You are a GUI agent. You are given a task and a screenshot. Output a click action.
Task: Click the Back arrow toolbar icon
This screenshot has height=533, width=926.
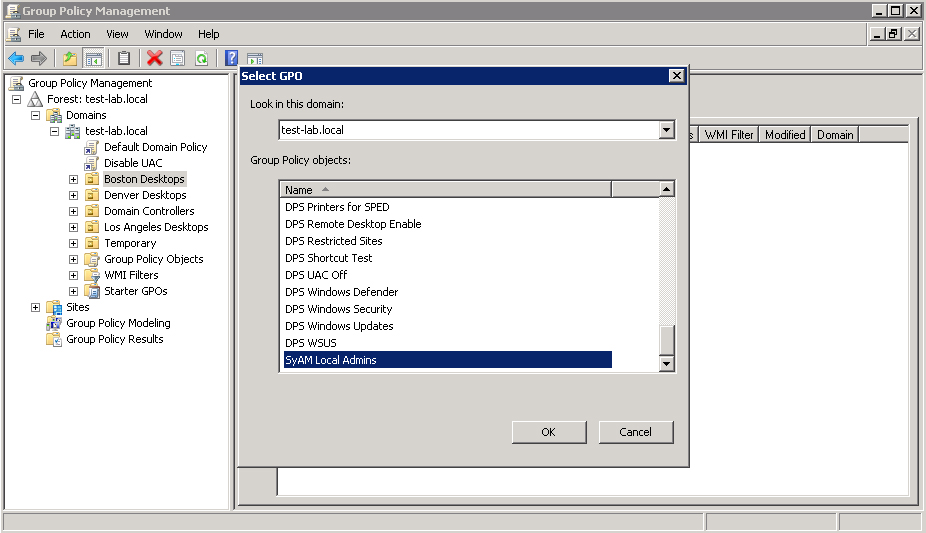[16, 59]
